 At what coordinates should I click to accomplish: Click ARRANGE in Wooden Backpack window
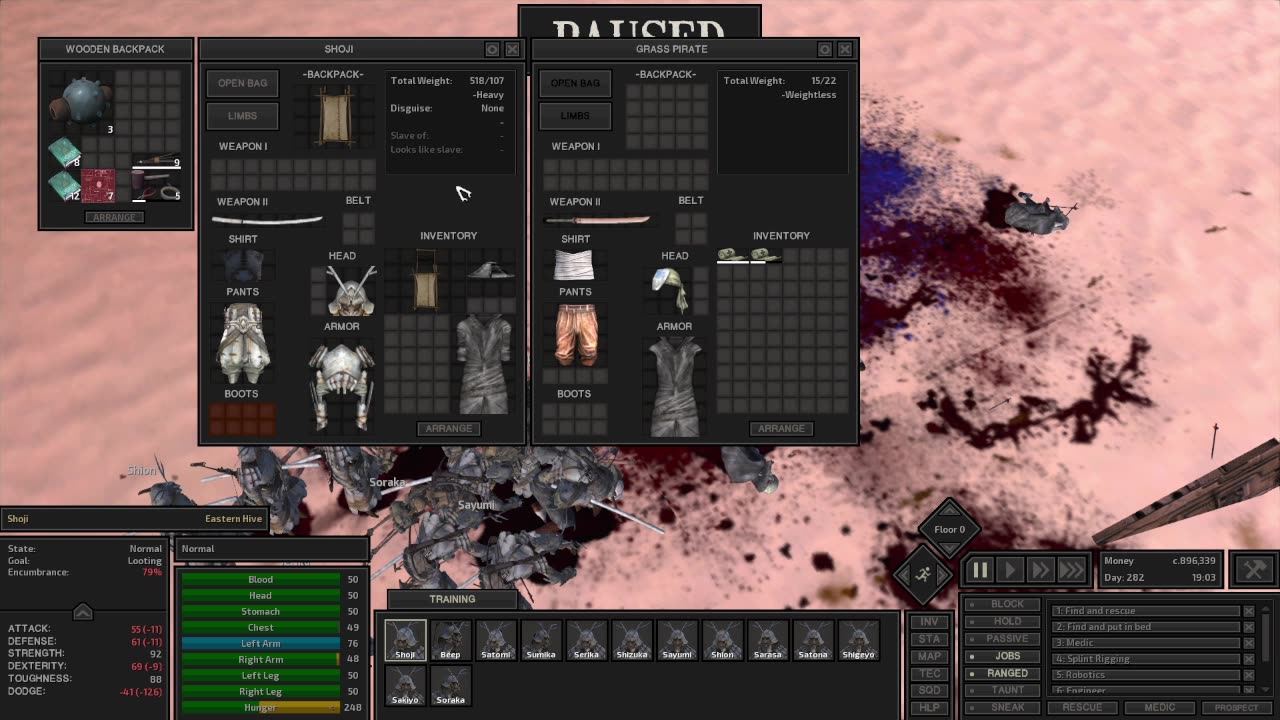tap(114, 217)
